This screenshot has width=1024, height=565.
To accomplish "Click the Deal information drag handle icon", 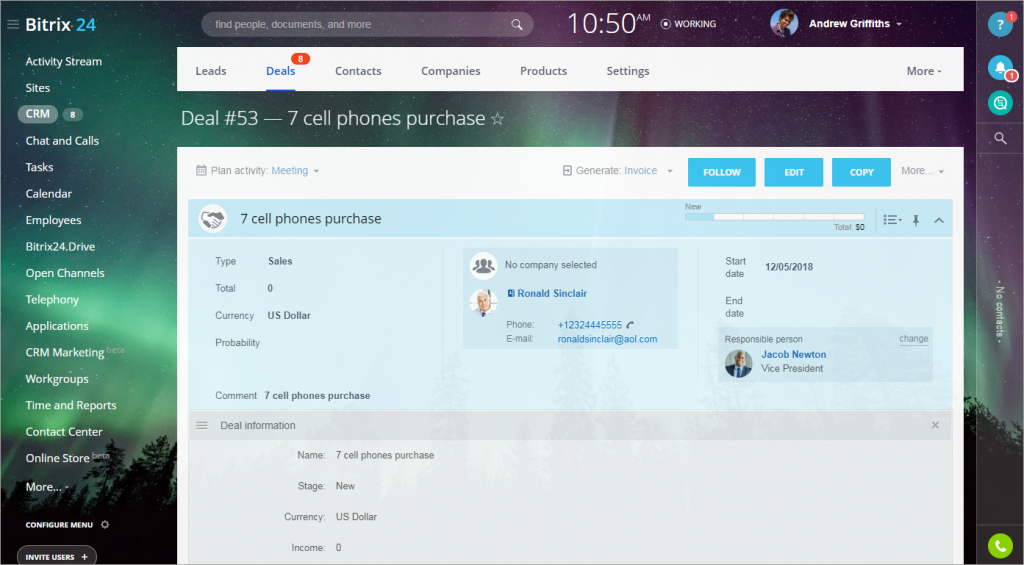I will [x=202, y=425].
